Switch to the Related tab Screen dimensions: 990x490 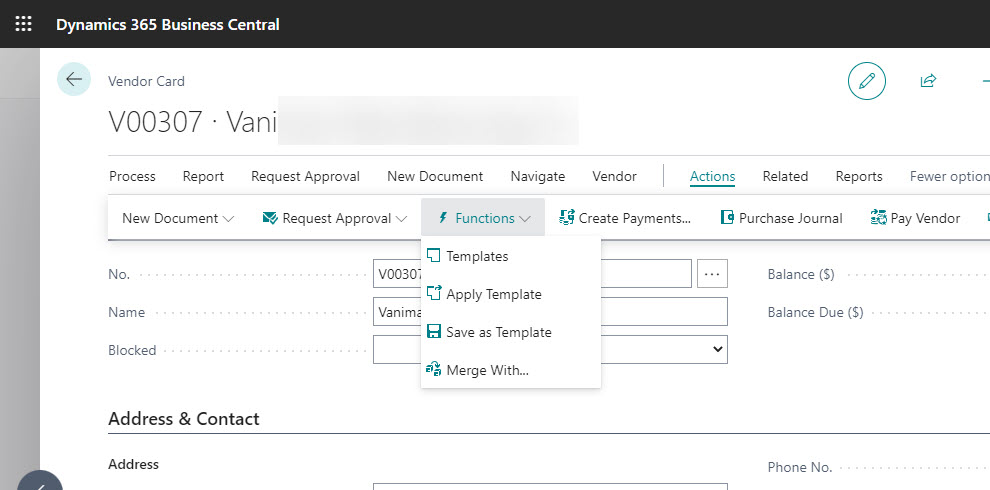[x=785, y=176]
